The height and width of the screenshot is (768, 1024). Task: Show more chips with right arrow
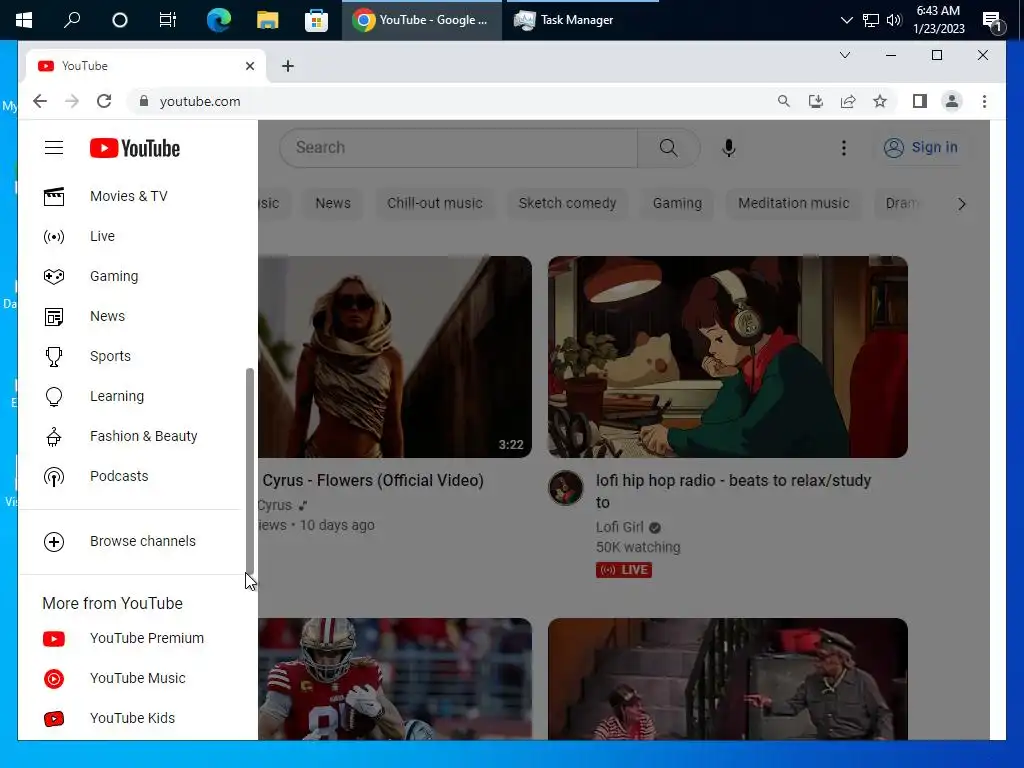click(x=961, y=204)
